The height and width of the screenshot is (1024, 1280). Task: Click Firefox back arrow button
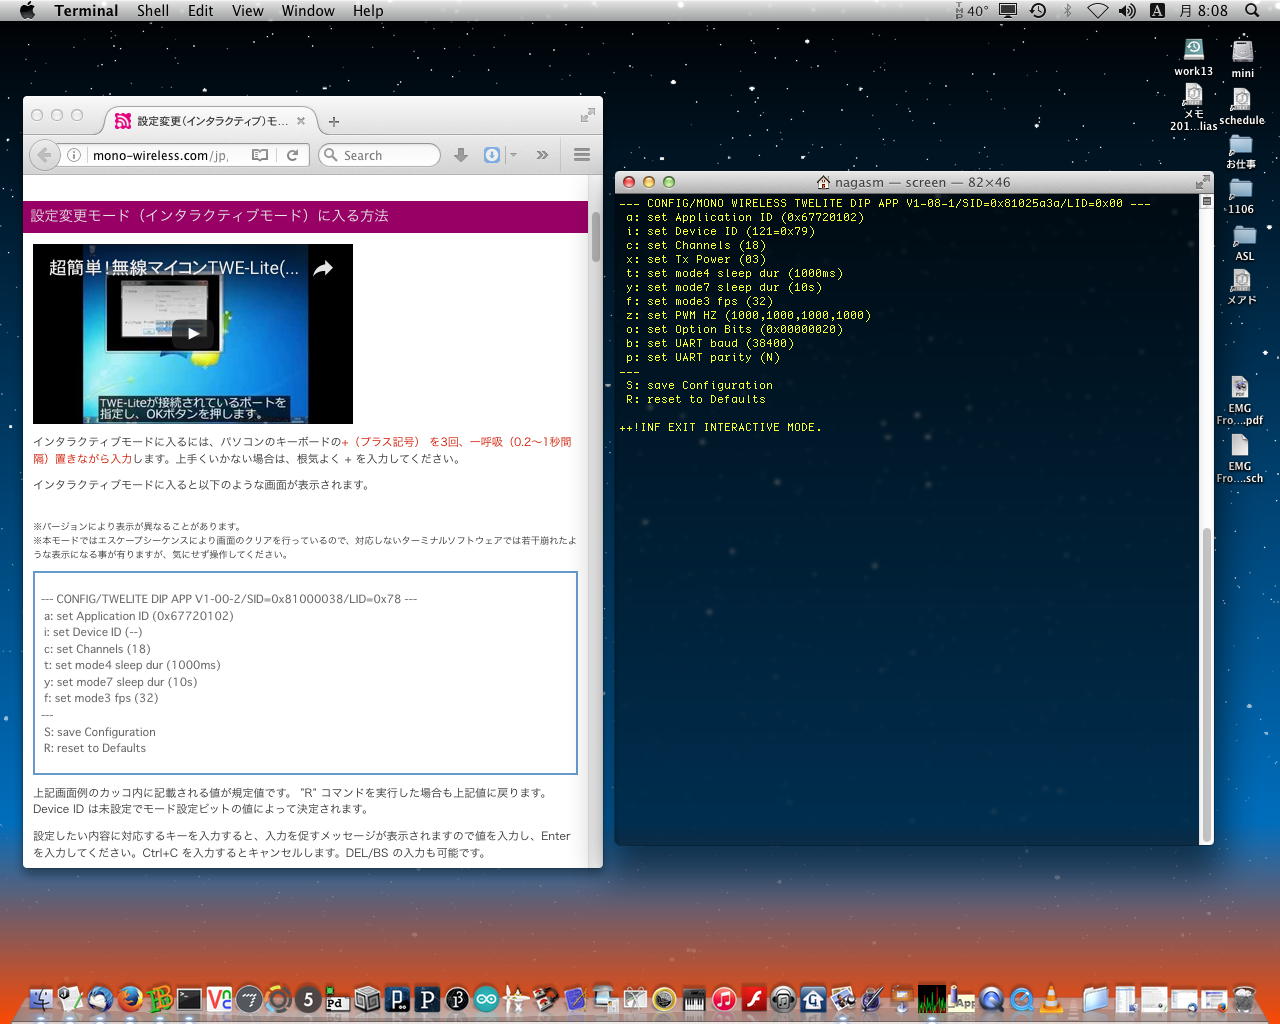(43, 155)
